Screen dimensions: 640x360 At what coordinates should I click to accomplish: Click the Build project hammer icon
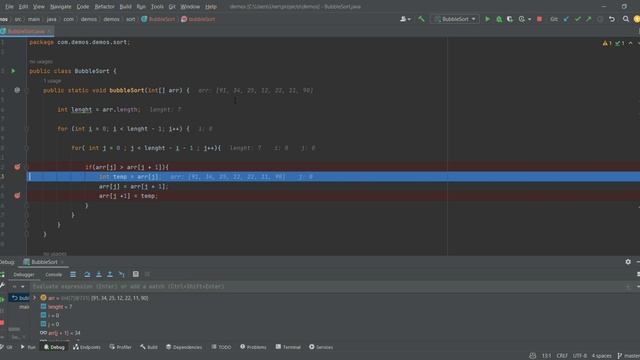(421, 19)
